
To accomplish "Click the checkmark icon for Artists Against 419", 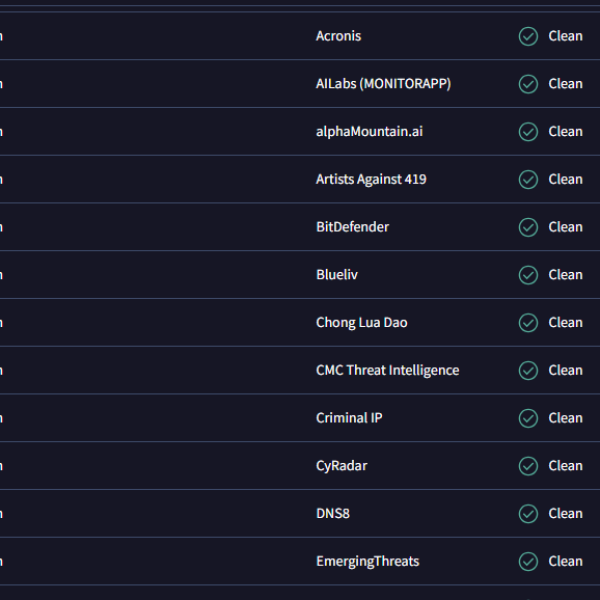I will click(528, 180).
